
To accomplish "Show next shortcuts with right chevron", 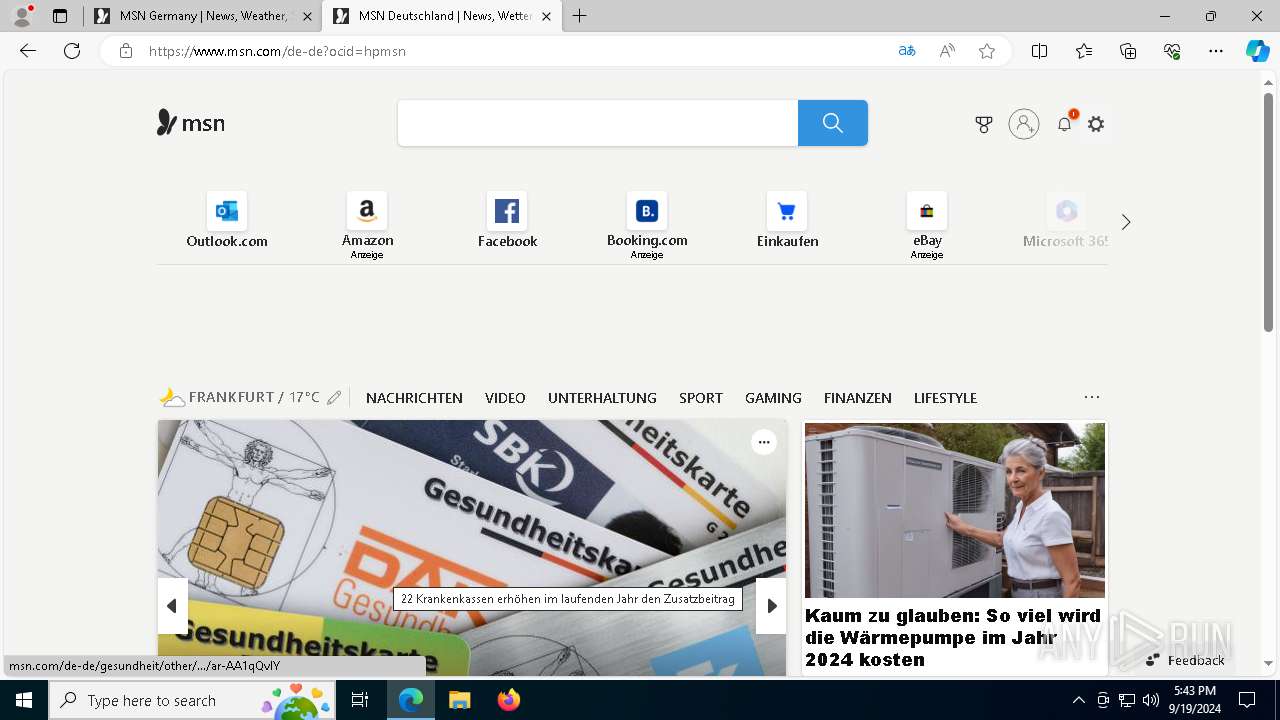I will point(1126,222).
